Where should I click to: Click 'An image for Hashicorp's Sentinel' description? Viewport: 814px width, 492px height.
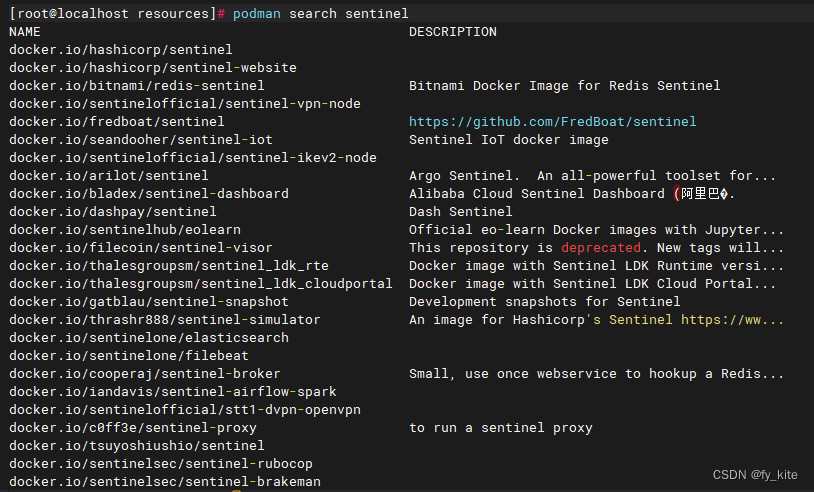coord(596,320)
